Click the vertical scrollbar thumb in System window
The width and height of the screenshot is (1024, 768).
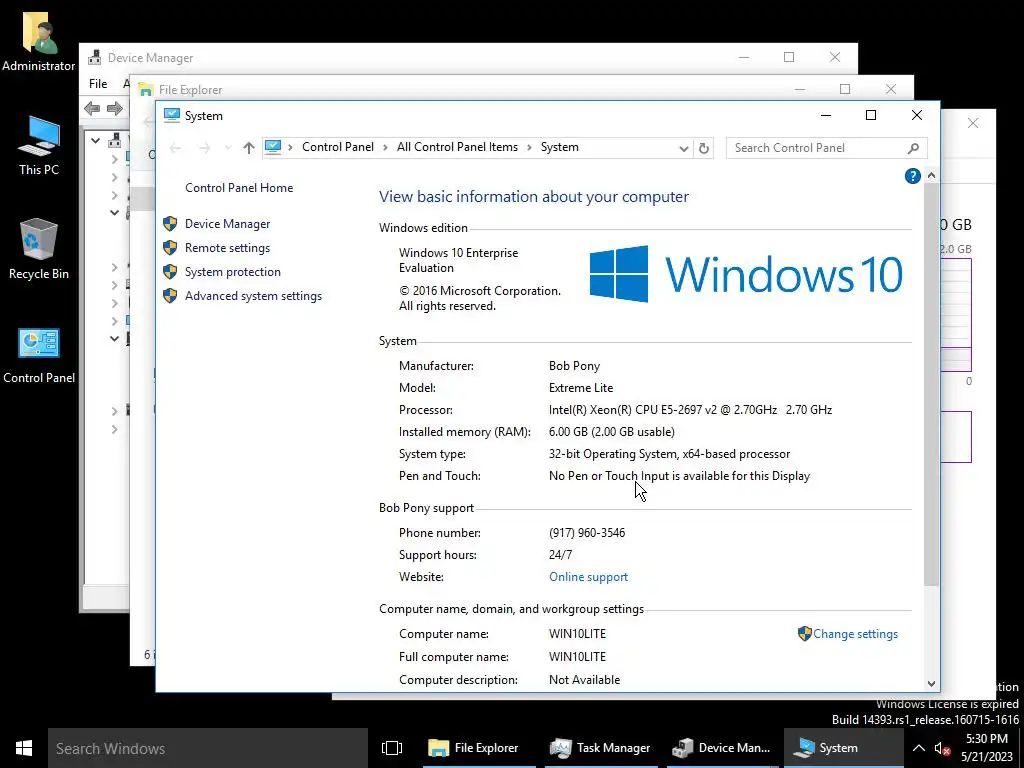(931, 384)
